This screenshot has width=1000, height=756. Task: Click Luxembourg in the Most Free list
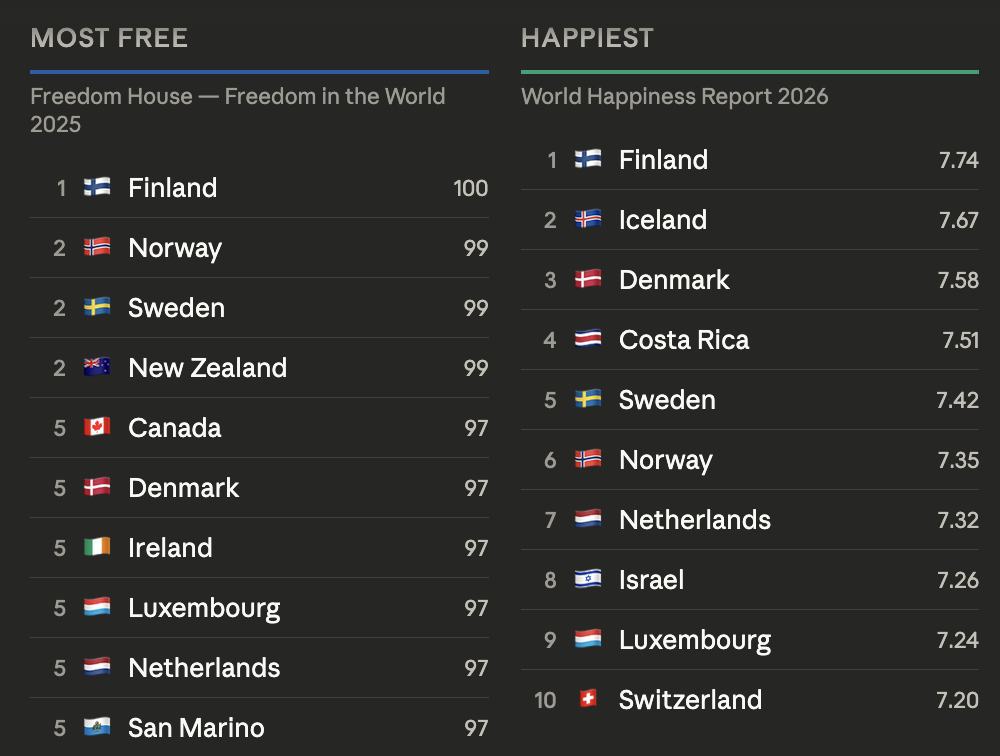tap(204, 608)
